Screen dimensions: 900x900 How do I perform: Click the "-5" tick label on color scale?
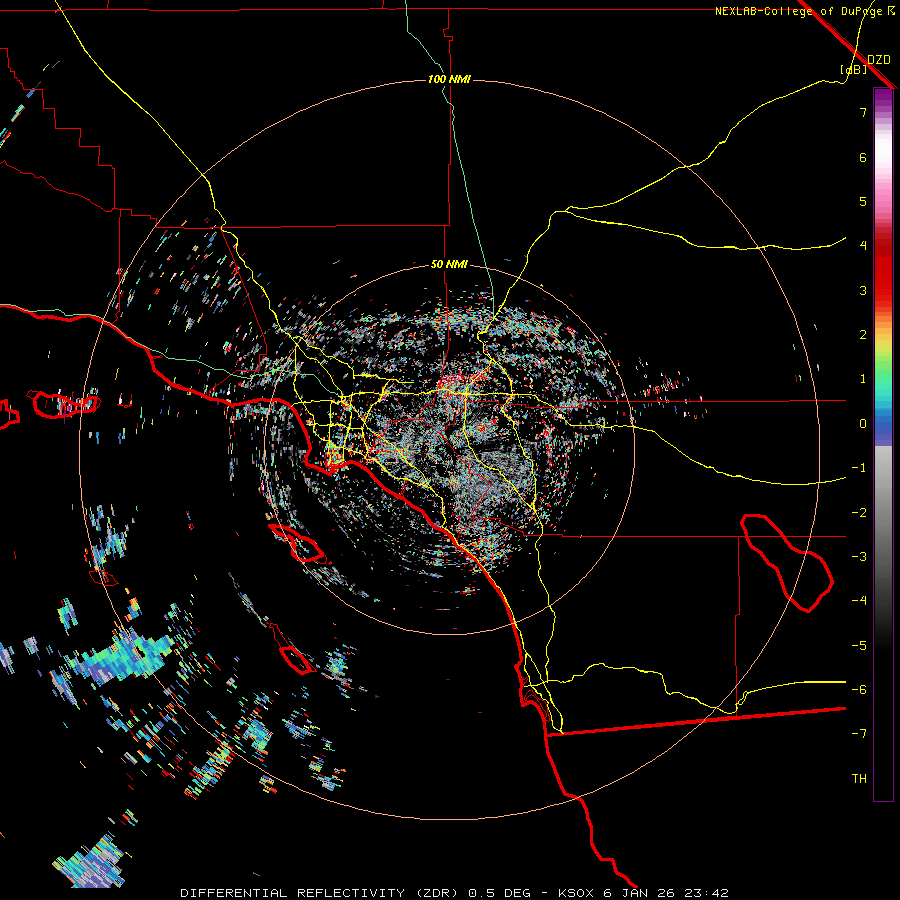(x=859, y=646)
